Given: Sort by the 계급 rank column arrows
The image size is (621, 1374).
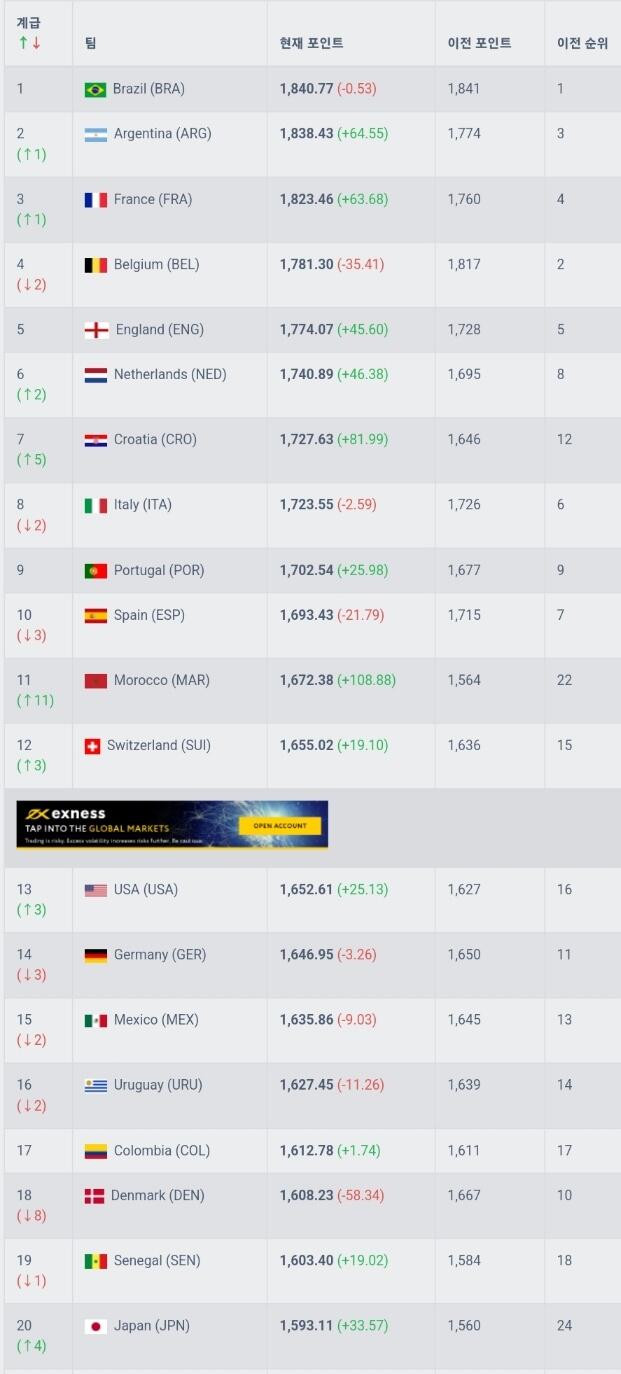Looking at the screenshot, I should coord(29,43).
